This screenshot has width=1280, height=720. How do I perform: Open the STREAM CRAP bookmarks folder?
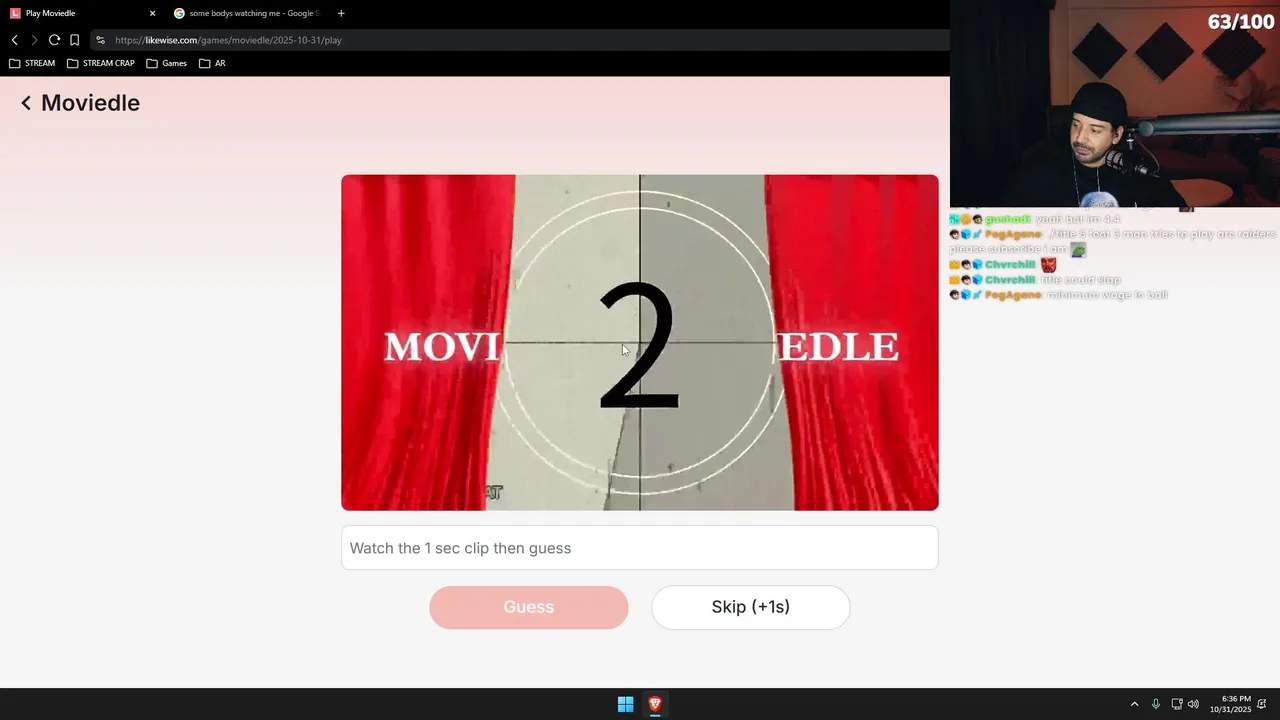point(100,63)
